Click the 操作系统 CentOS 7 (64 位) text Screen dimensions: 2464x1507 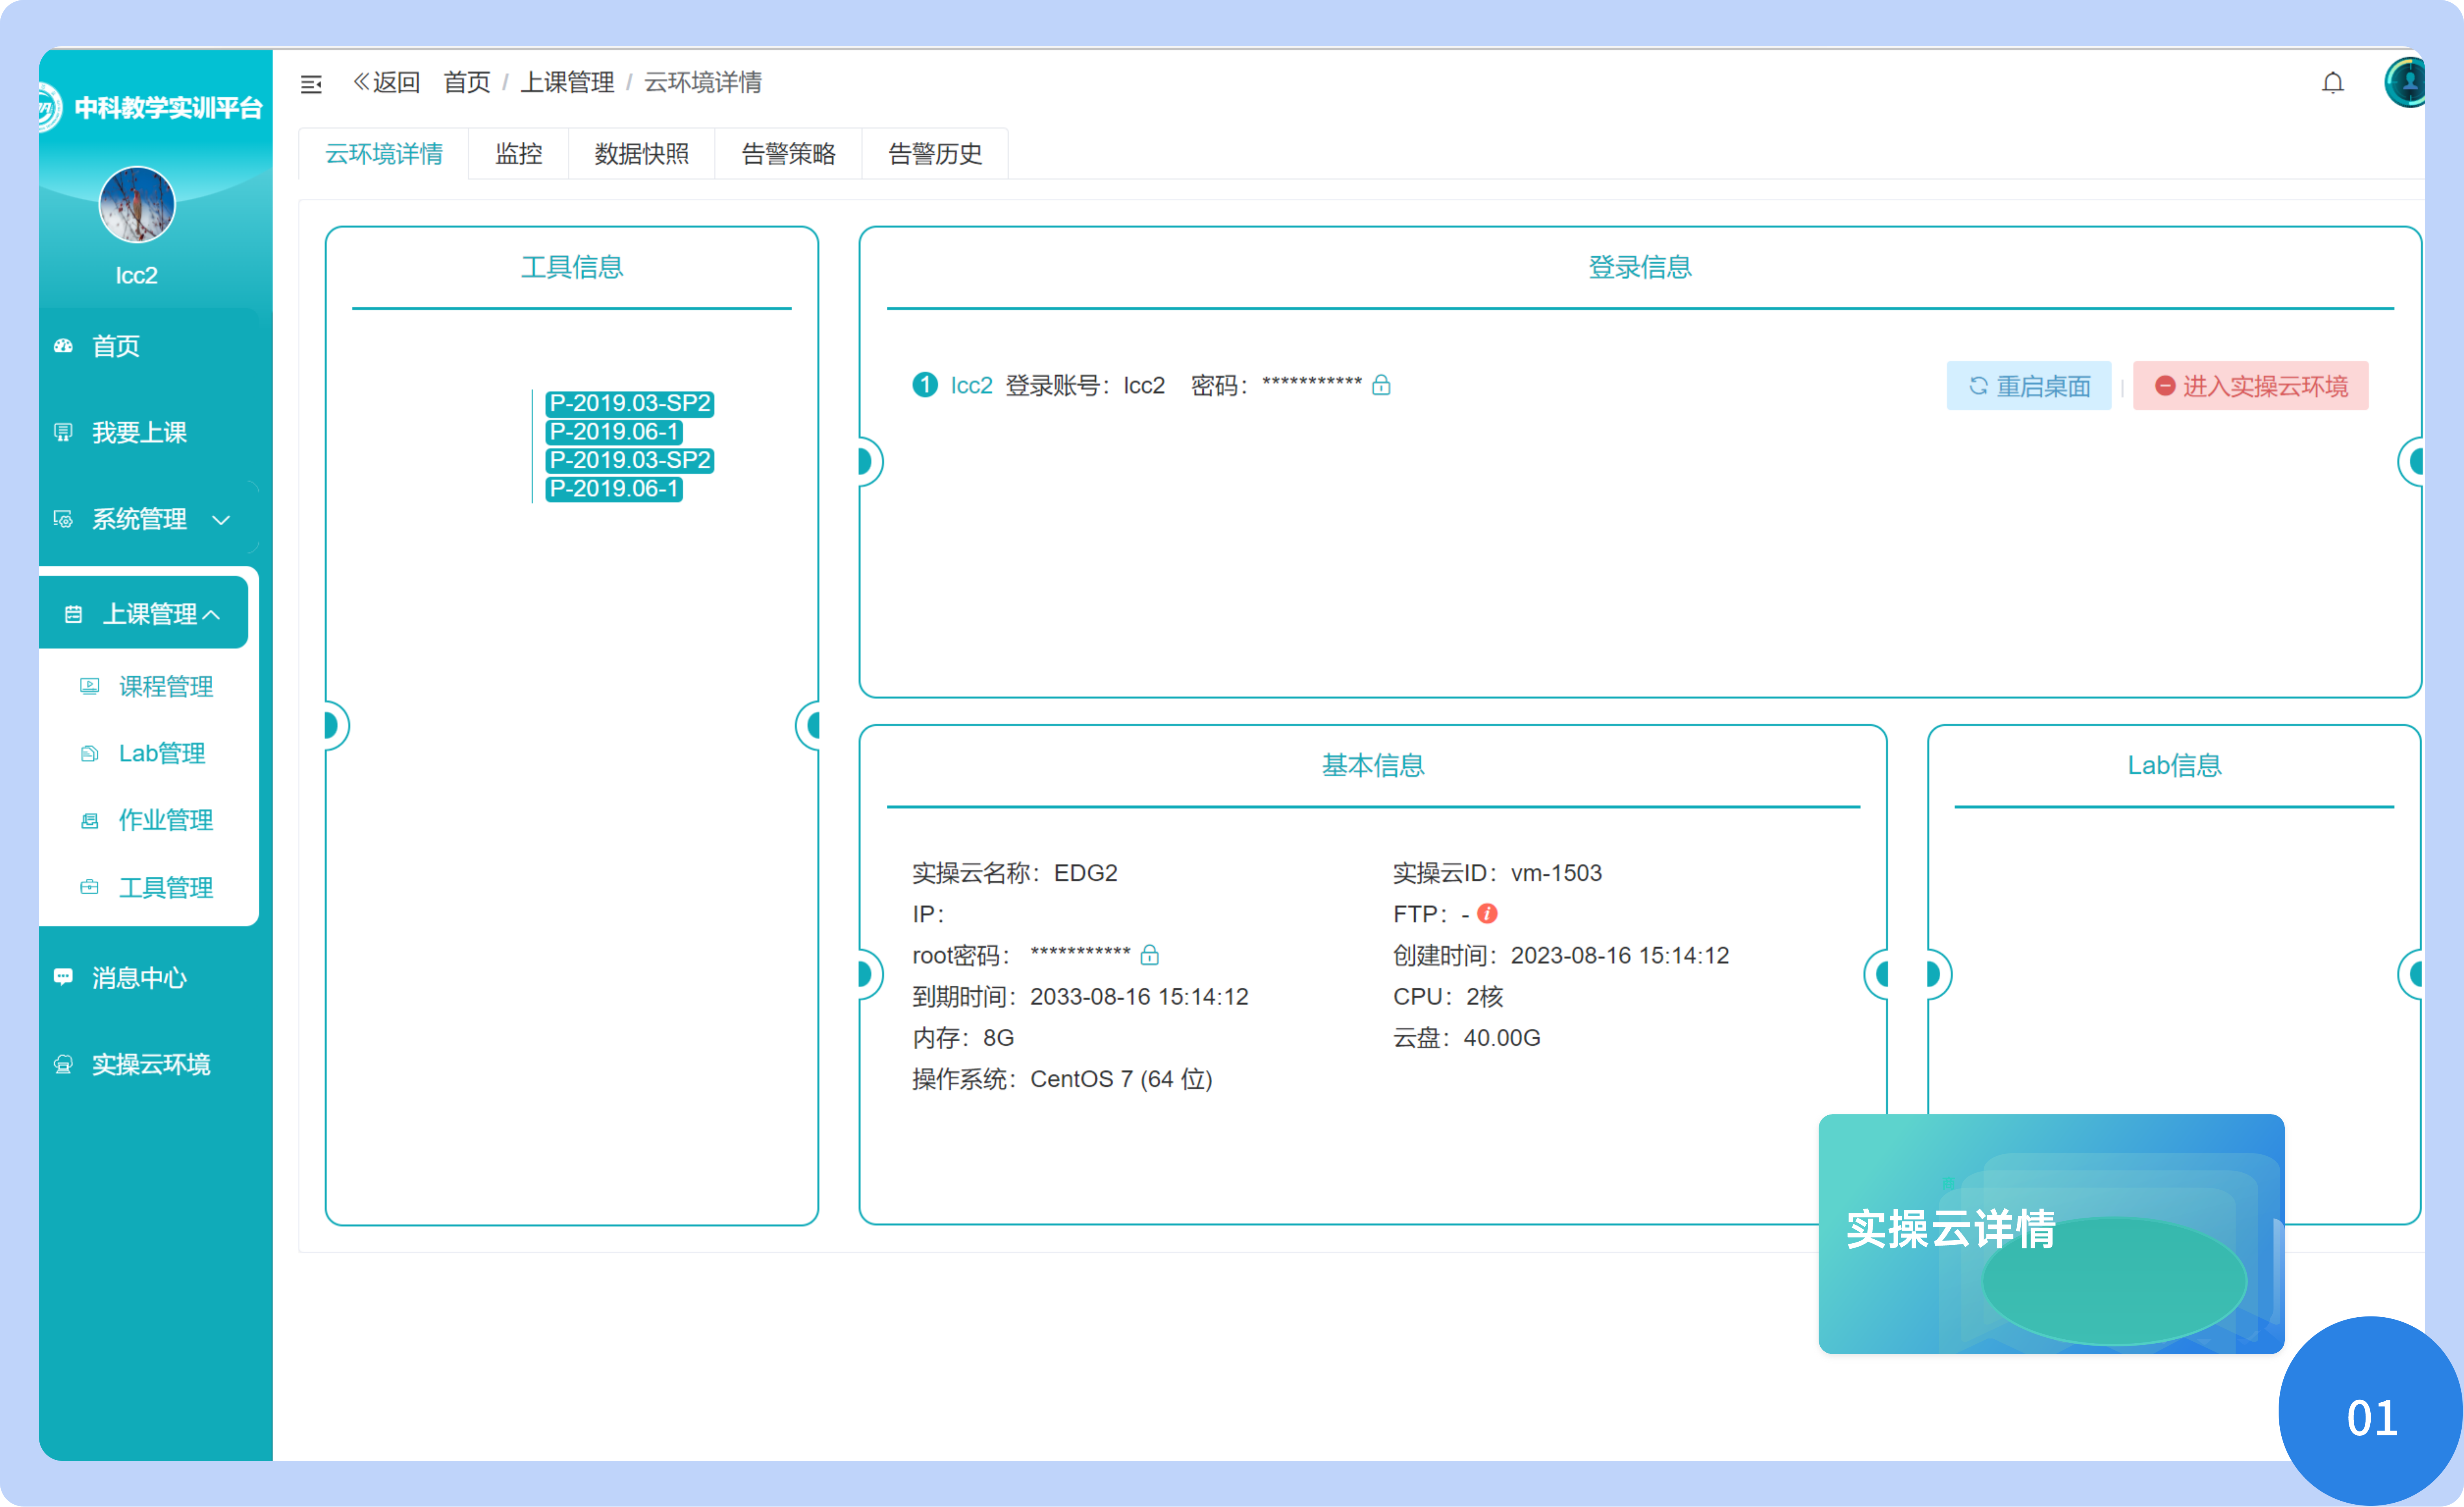pos(1062,1079)
